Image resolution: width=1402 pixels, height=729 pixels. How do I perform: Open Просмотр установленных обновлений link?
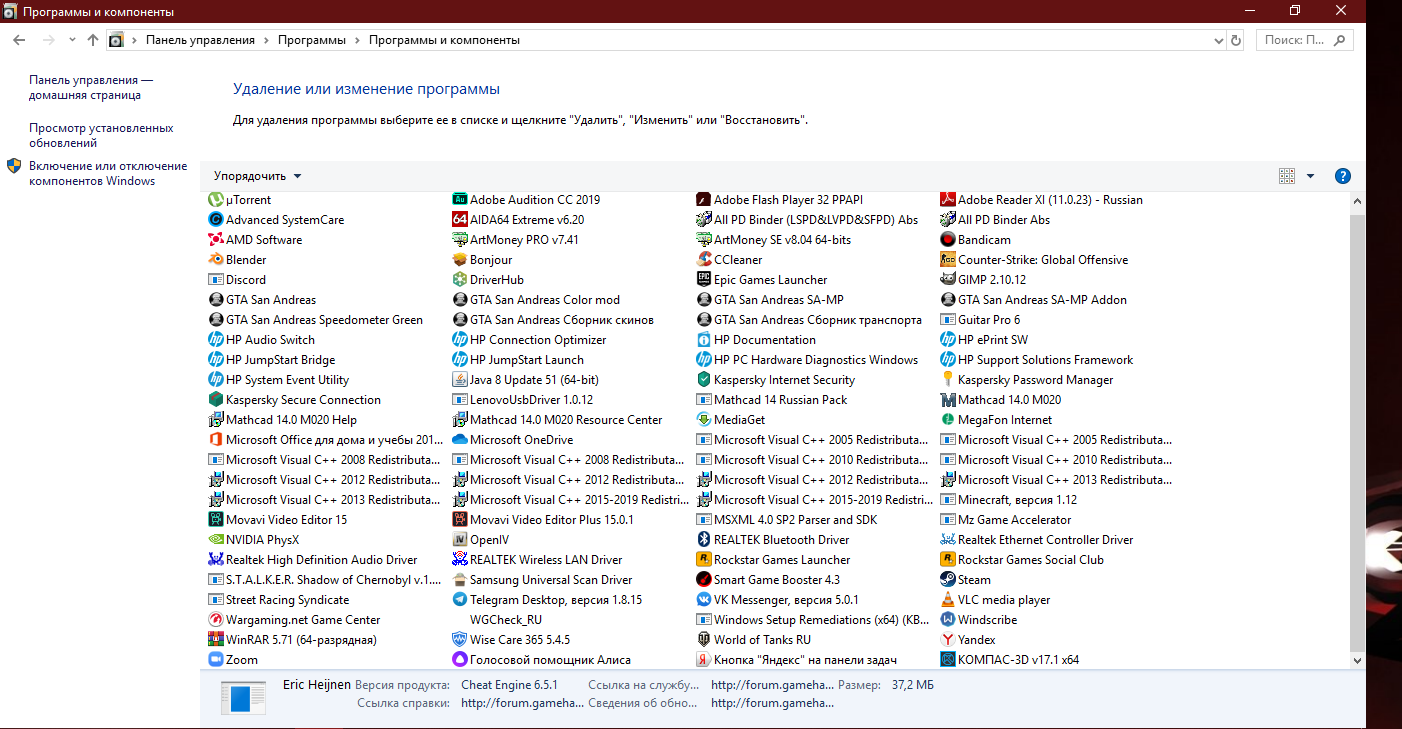[101, 136]
